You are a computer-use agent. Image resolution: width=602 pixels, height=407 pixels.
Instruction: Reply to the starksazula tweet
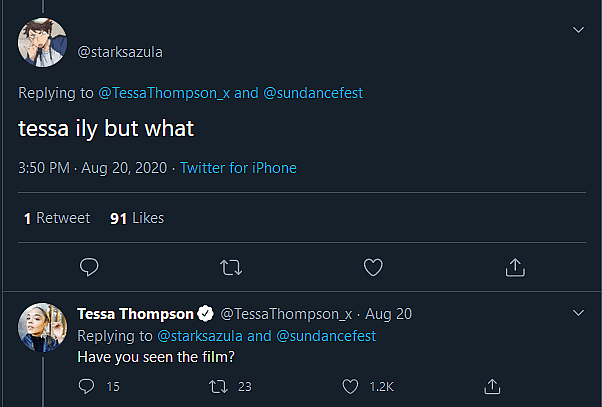click(x=89, y=267)
